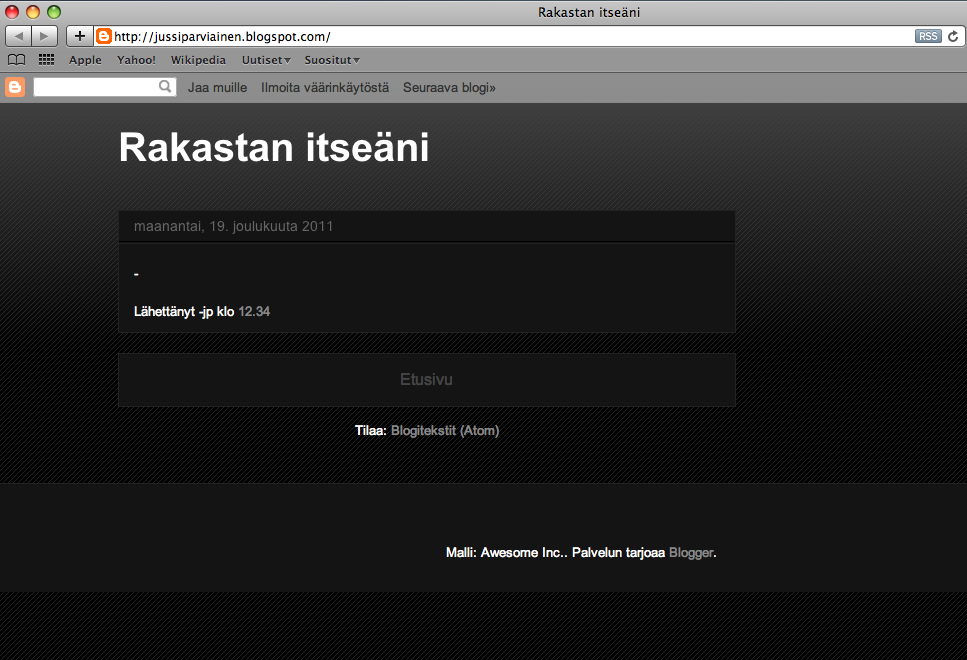Open the Apple bookmark
The image size is (967, 660).
pos(85,60)
